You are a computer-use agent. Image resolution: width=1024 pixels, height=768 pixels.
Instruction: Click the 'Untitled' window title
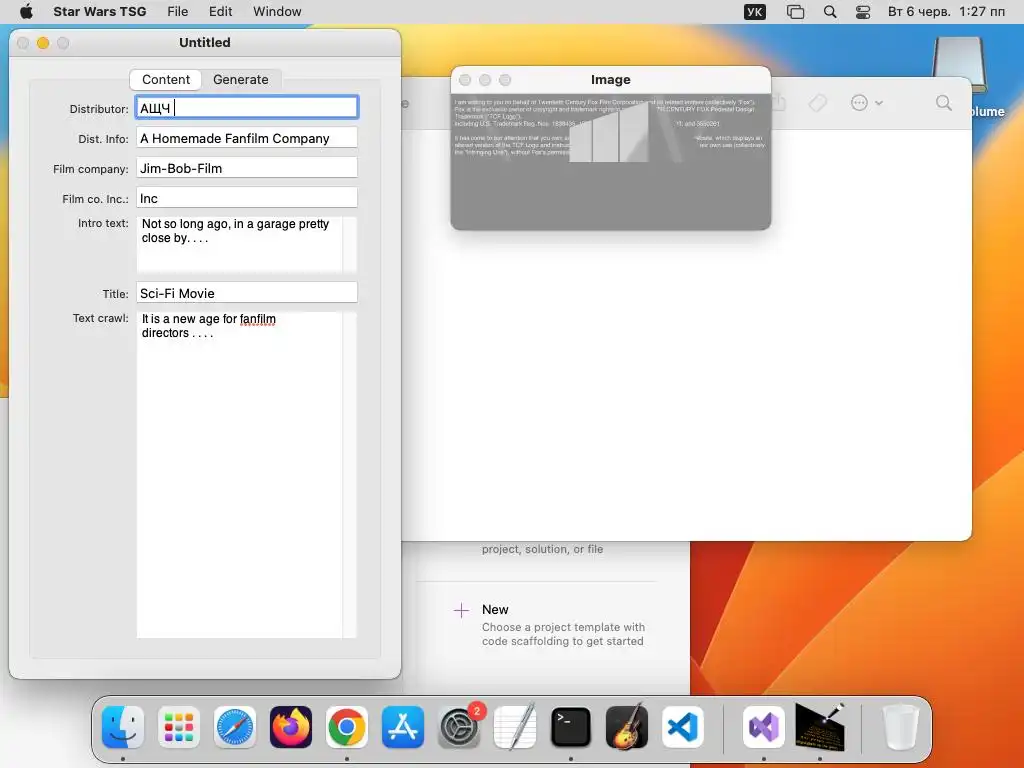tap(204, 42)
